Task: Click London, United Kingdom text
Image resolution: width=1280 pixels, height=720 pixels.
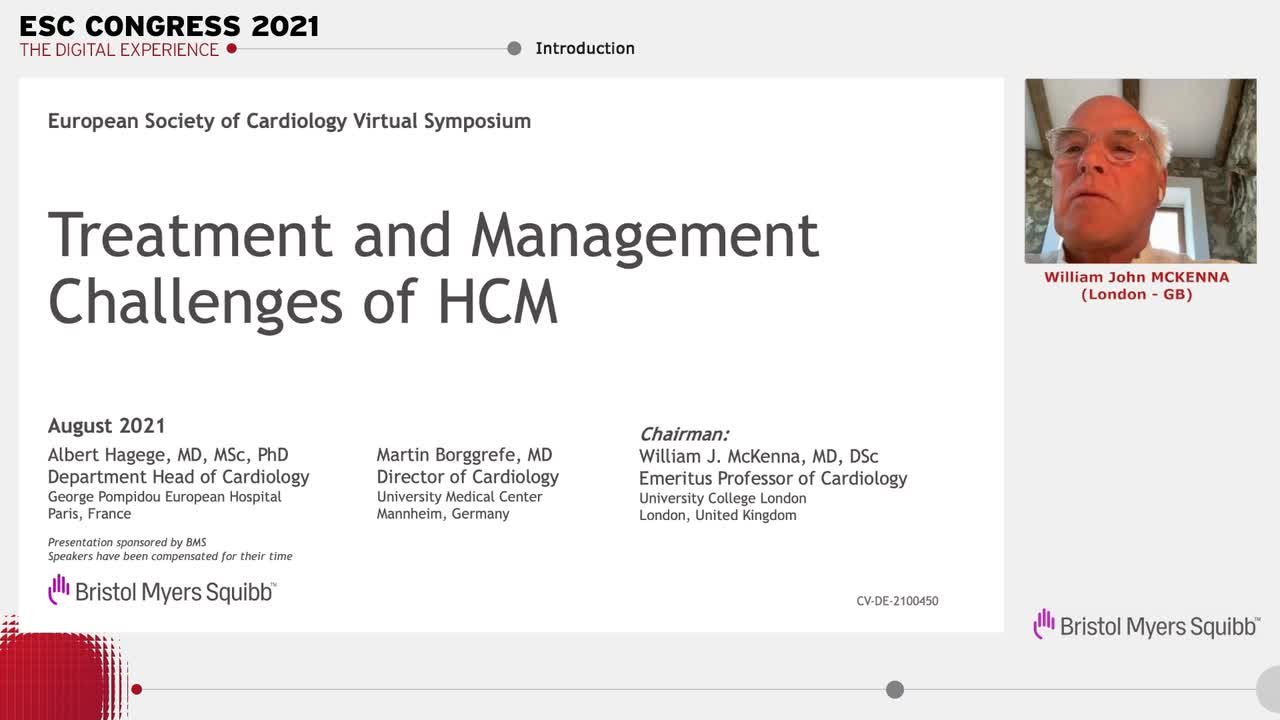Action: 718,516
